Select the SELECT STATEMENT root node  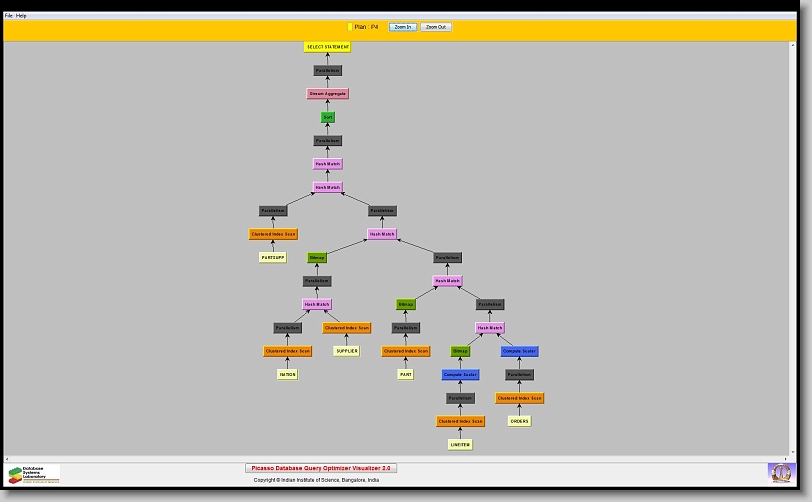click(327, 47)
